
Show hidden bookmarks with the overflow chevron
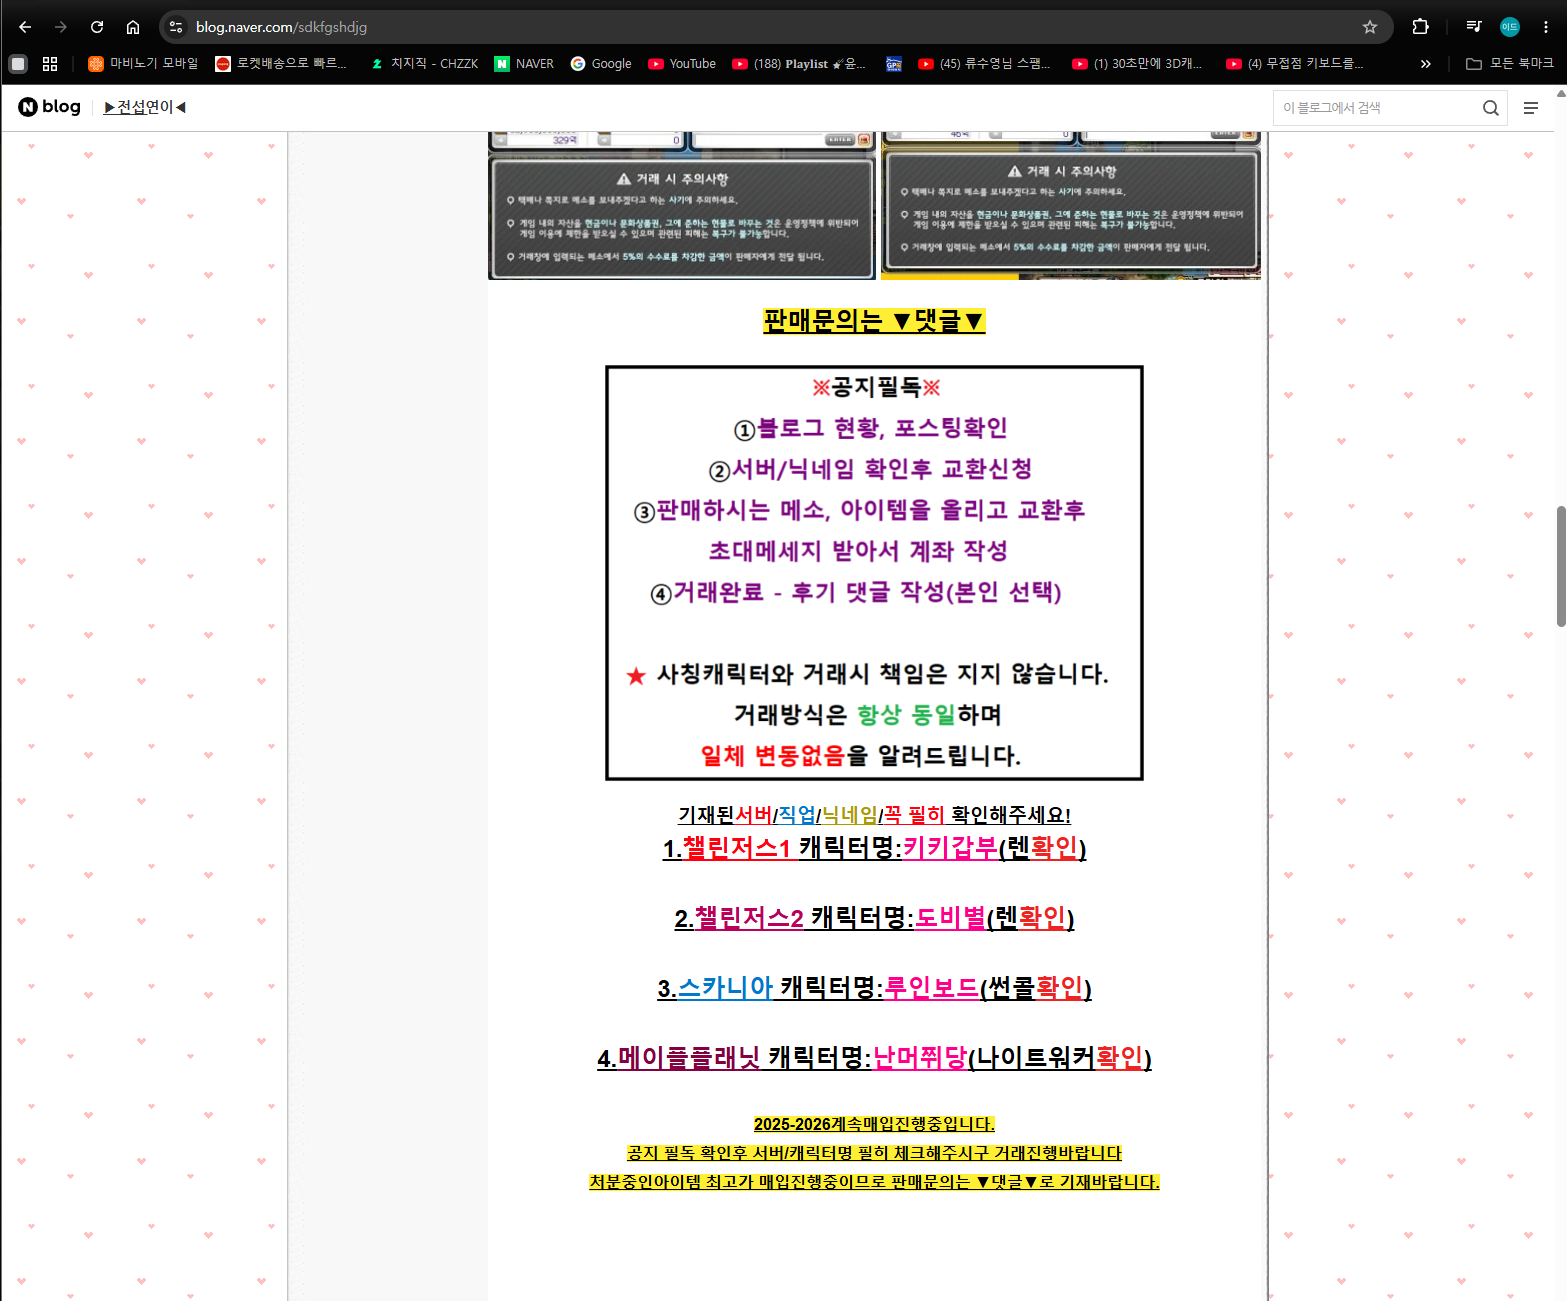pyautogui.click(x=1426, y=64)
